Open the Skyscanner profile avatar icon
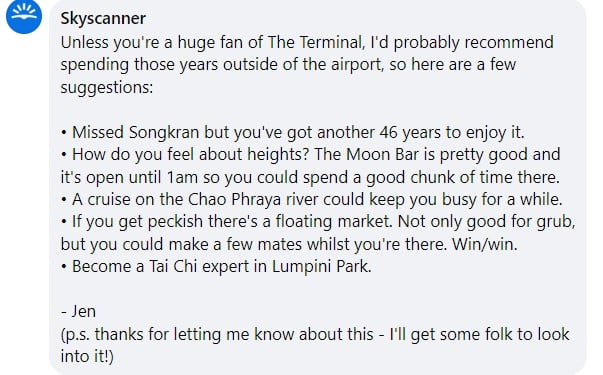Viewport: 603px width, 375px height. (24, 16)
